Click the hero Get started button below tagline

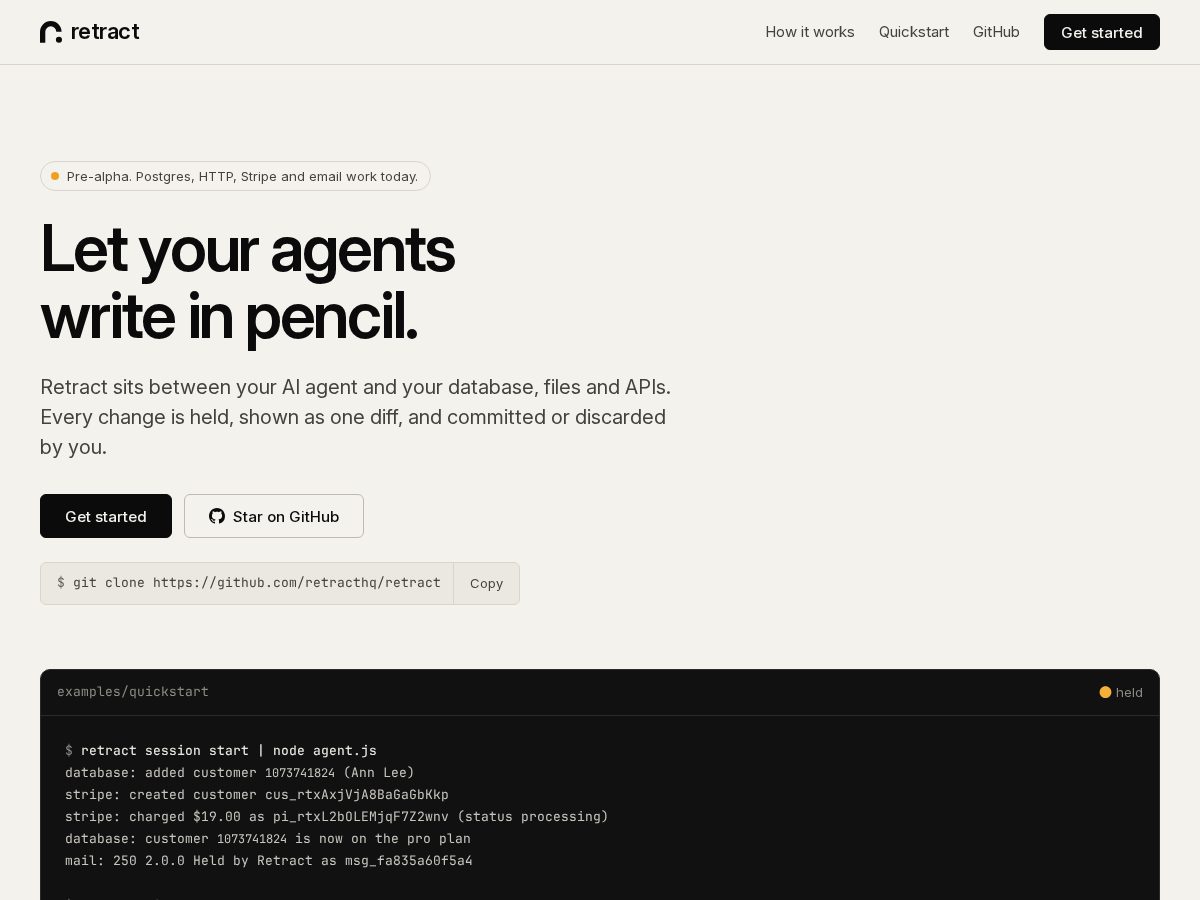(x=106, y=516)
